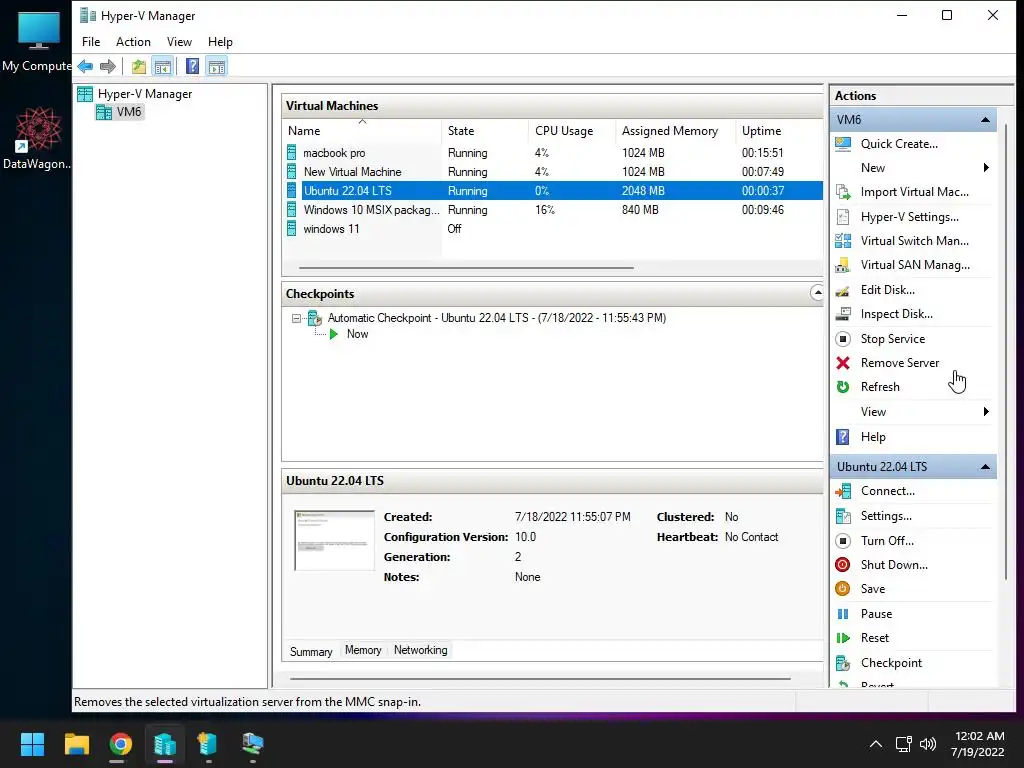Open the Help menu in menu bar
Image resolution: width=1024 pixels, height=768 pixels.
coord(220,42)
